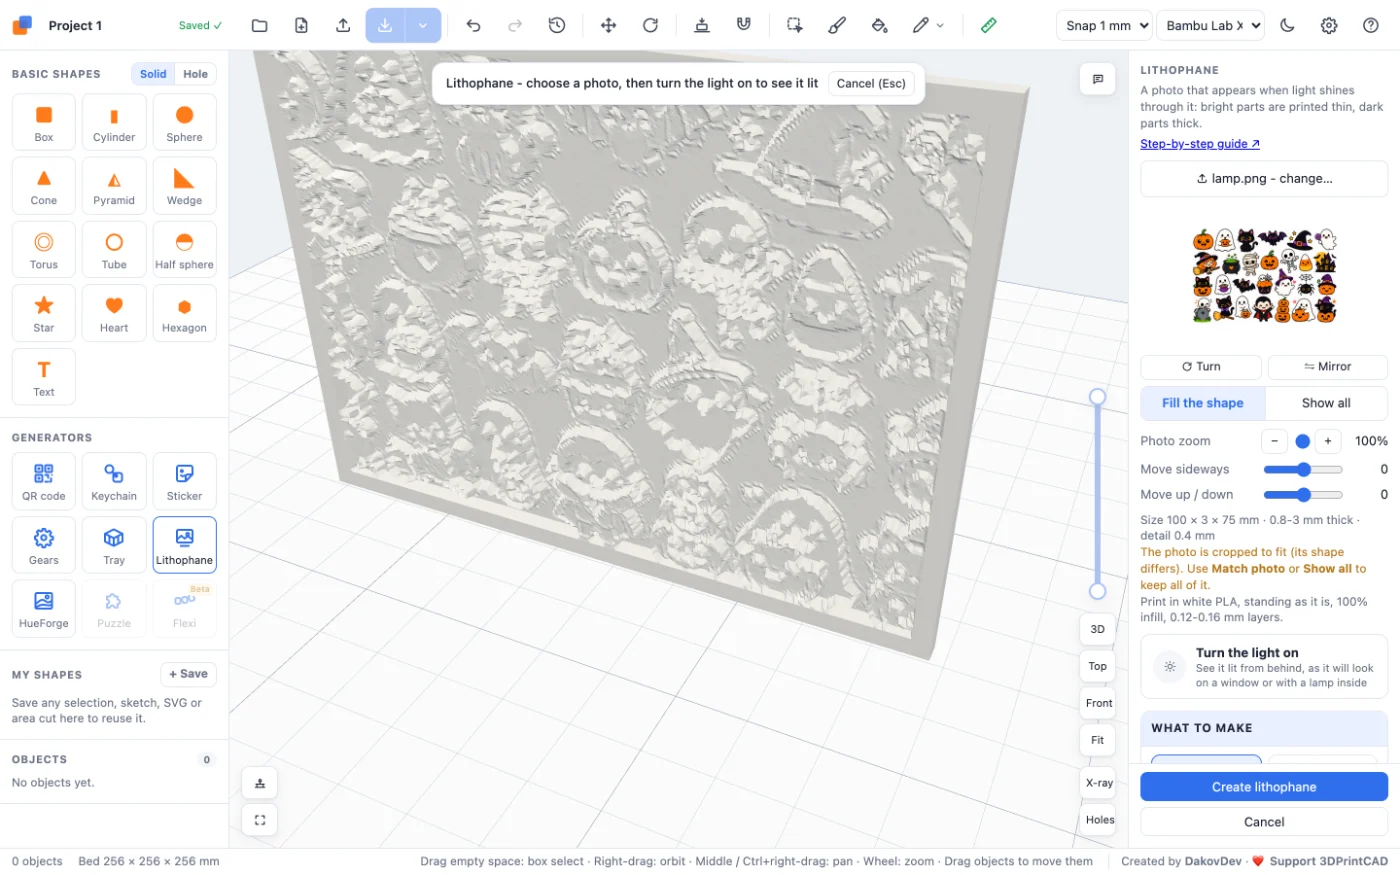Image resolution: width=1400 pixels, height=875 pixels.
Task: Toggle X-ray view mode
Action: click(x=1099, y=783)
